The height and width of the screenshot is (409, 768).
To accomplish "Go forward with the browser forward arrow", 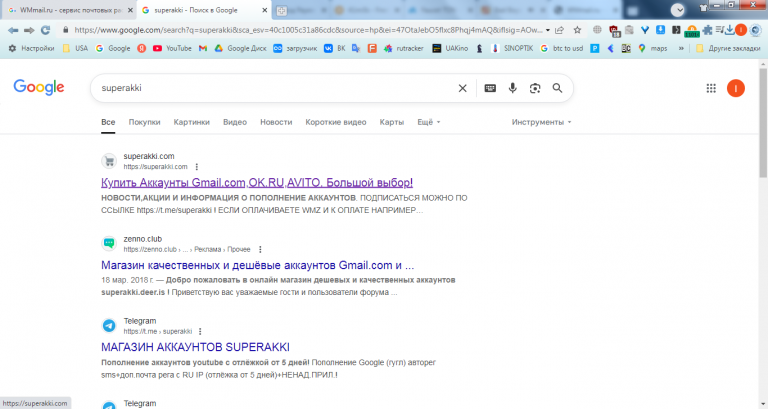I will point(29,30).
